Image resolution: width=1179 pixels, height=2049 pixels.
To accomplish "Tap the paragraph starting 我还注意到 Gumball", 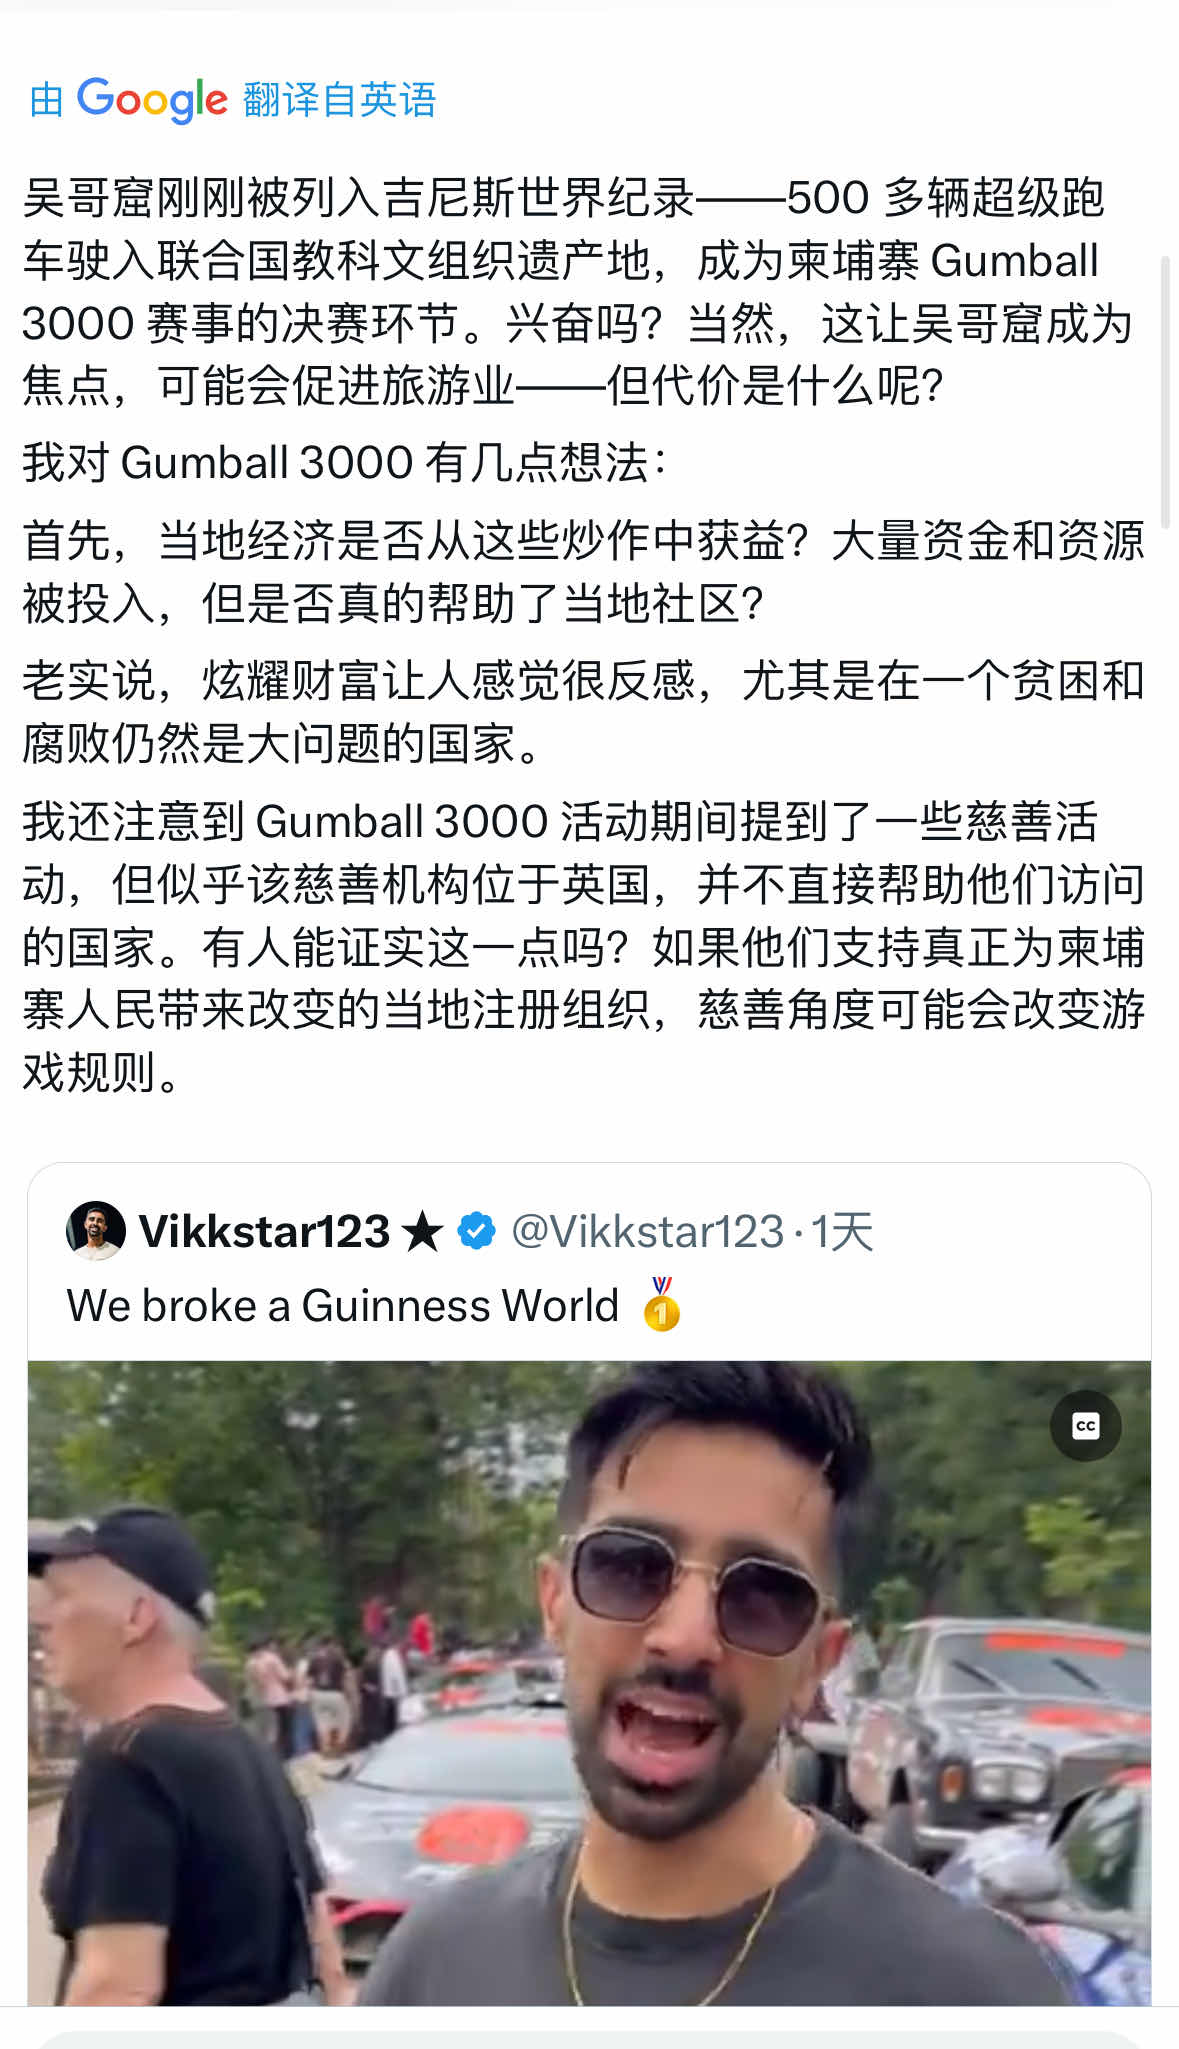I will tap(583, 946).
